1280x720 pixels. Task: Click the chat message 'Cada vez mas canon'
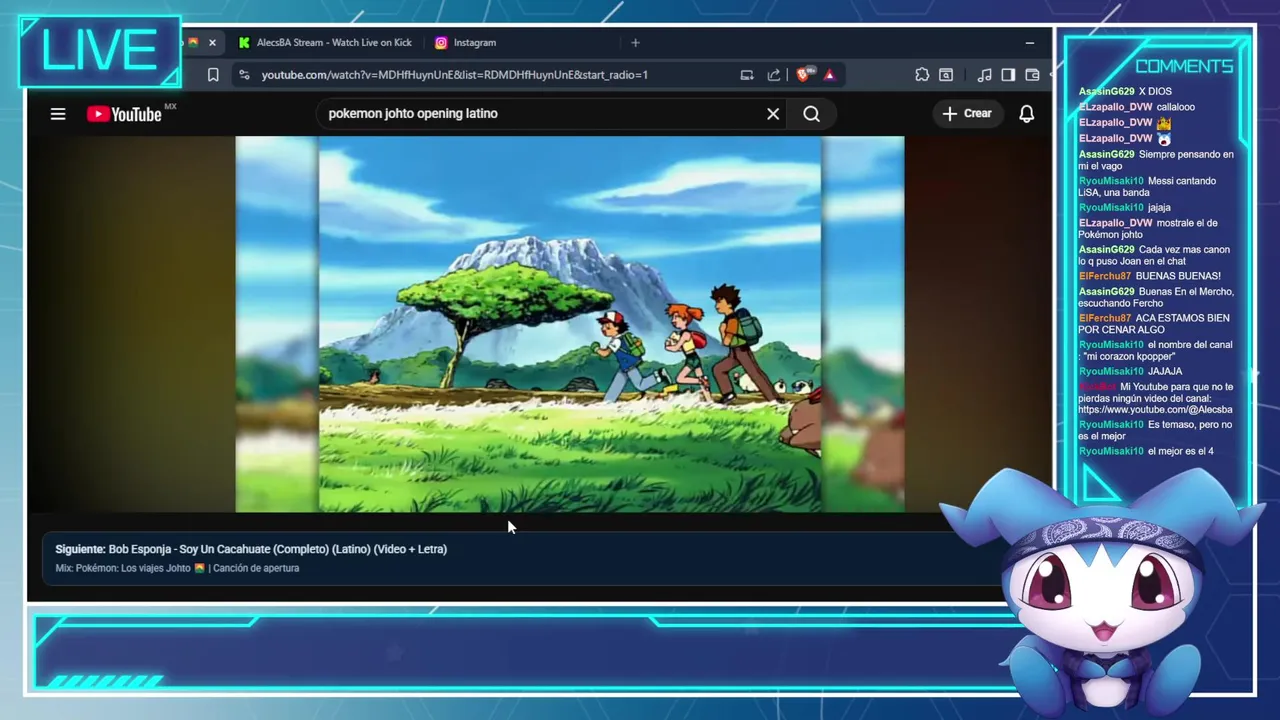pos(1154,256)
